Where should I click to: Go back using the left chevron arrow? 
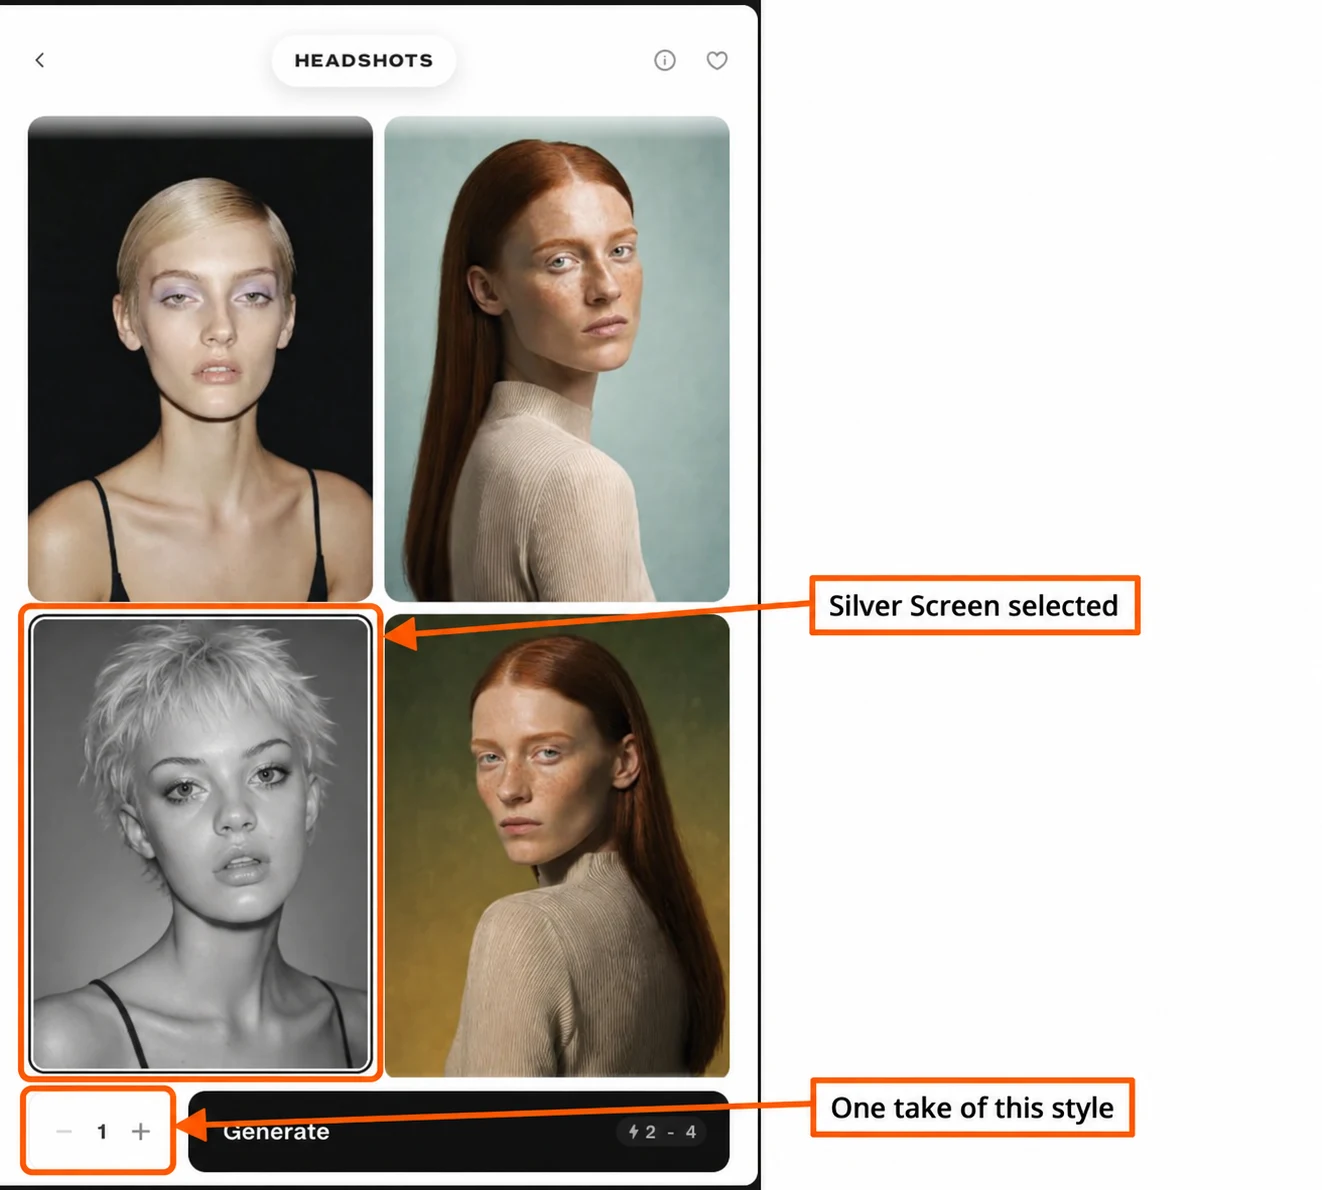point(40,61)
